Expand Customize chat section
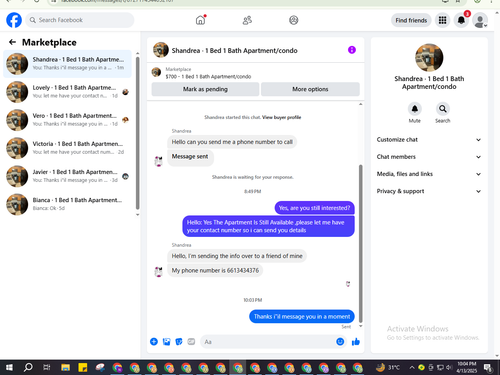The height and width of the screenshot is (375, 500). pos(429,140)
